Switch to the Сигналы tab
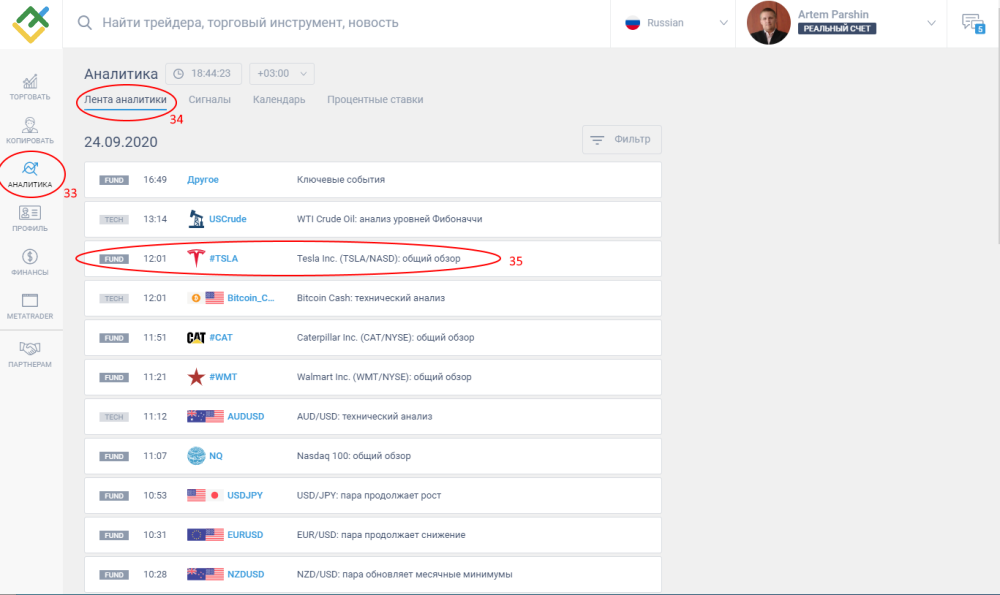1000x595 pixels. point(210,99)
